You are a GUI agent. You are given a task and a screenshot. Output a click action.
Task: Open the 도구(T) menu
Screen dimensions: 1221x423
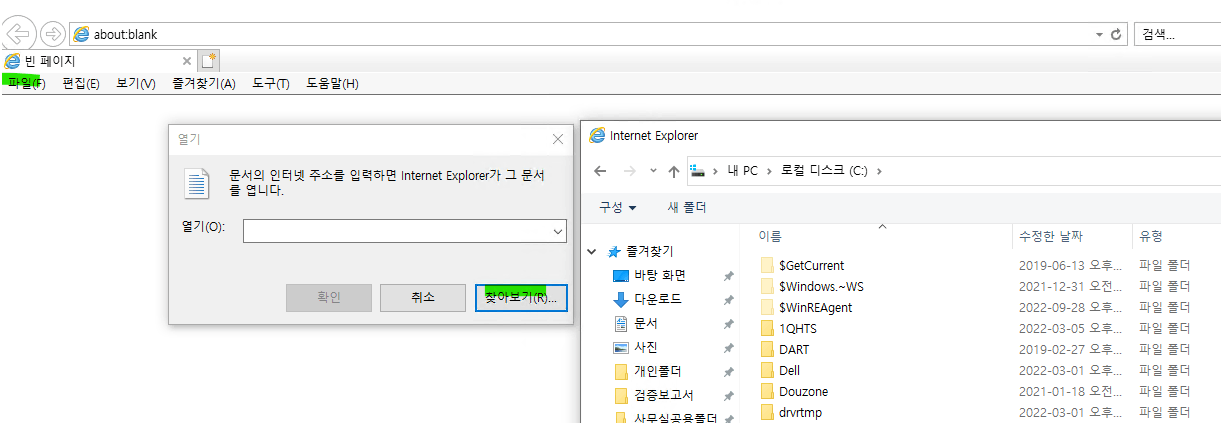tap(270, 83)
